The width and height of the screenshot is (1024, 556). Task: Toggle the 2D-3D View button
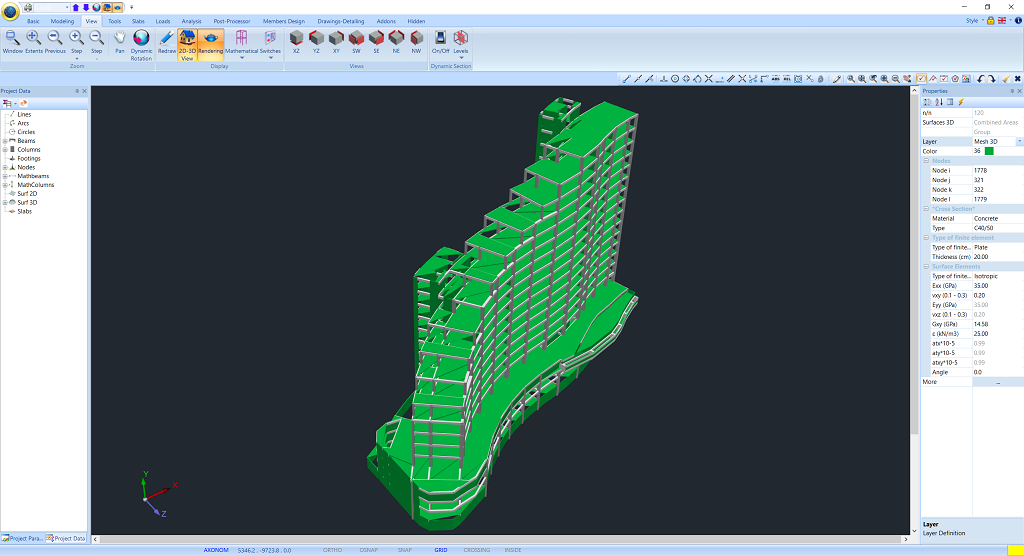(187, 43)
